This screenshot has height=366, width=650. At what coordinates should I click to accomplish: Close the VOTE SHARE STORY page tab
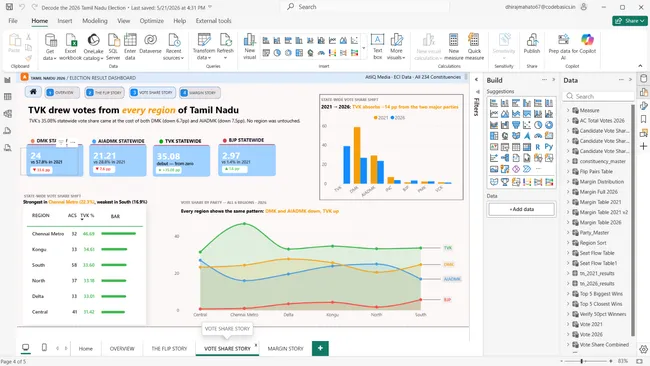pos(256,345)
